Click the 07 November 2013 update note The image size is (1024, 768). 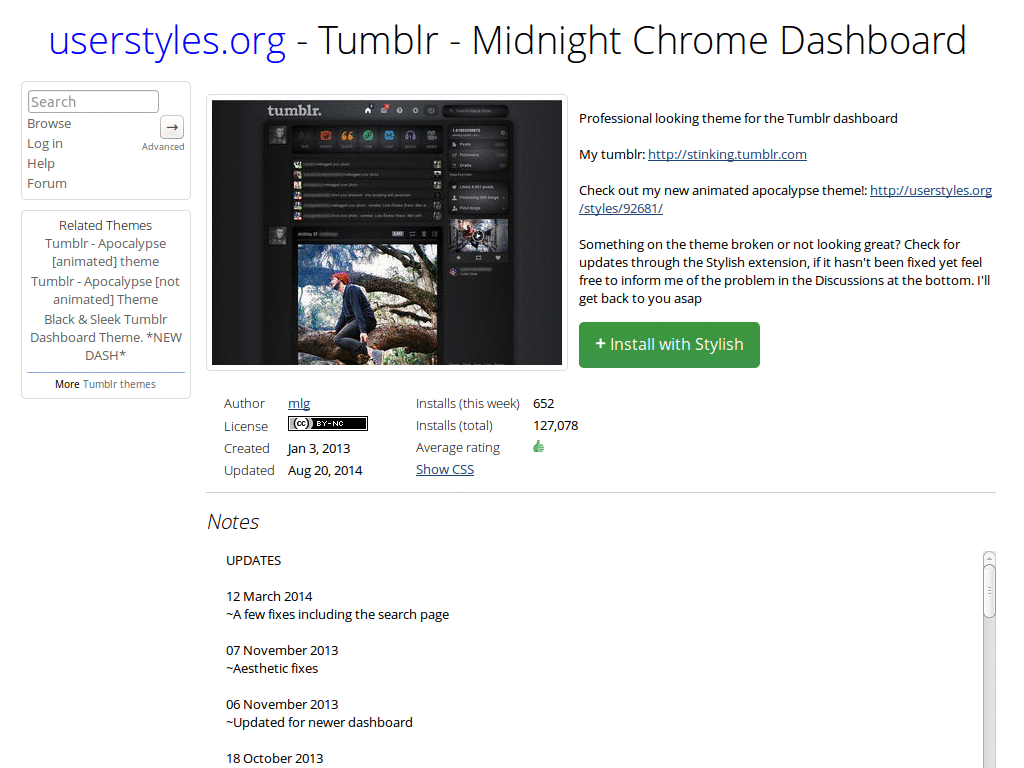[x=282, y=650]
